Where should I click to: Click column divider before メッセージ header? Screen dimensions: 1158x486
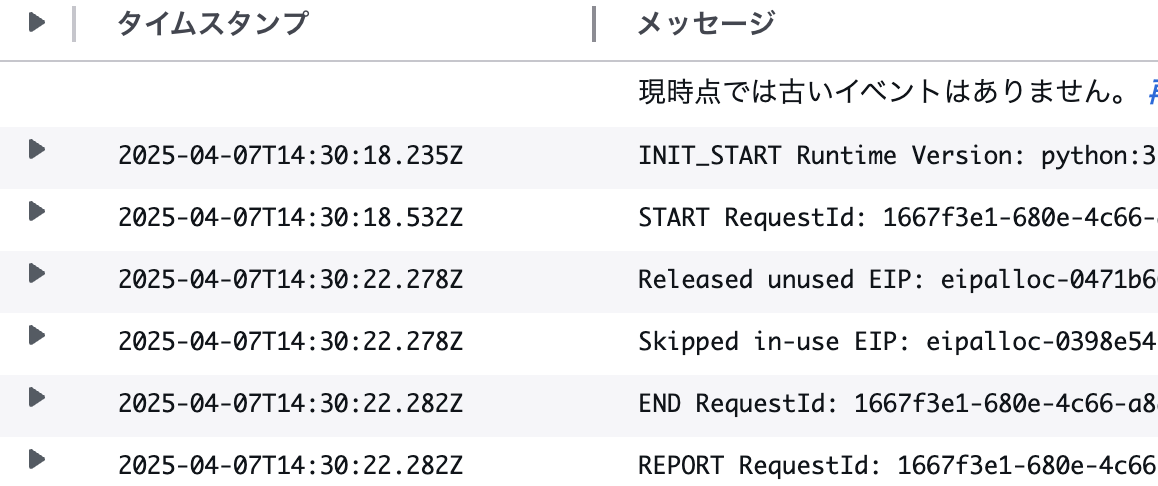coord(594,24)
